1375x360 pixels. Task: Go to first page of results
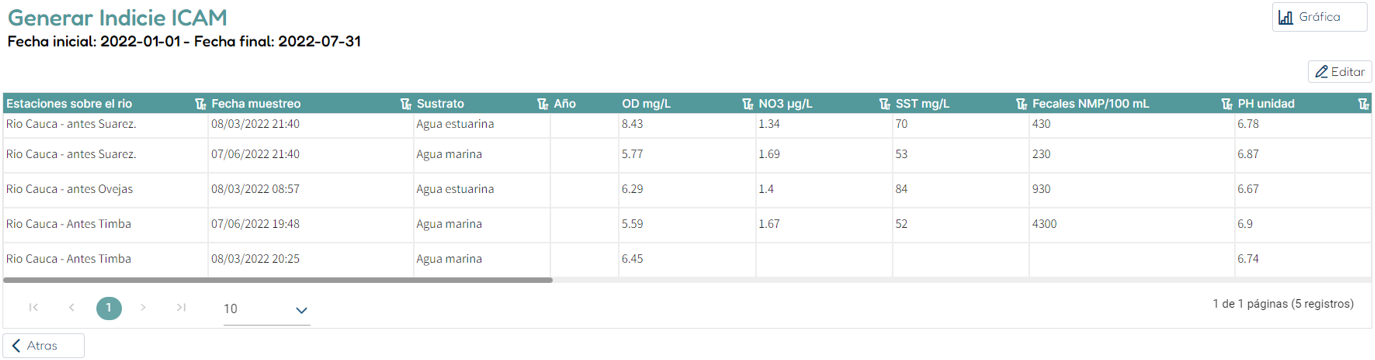pos(34,308)
